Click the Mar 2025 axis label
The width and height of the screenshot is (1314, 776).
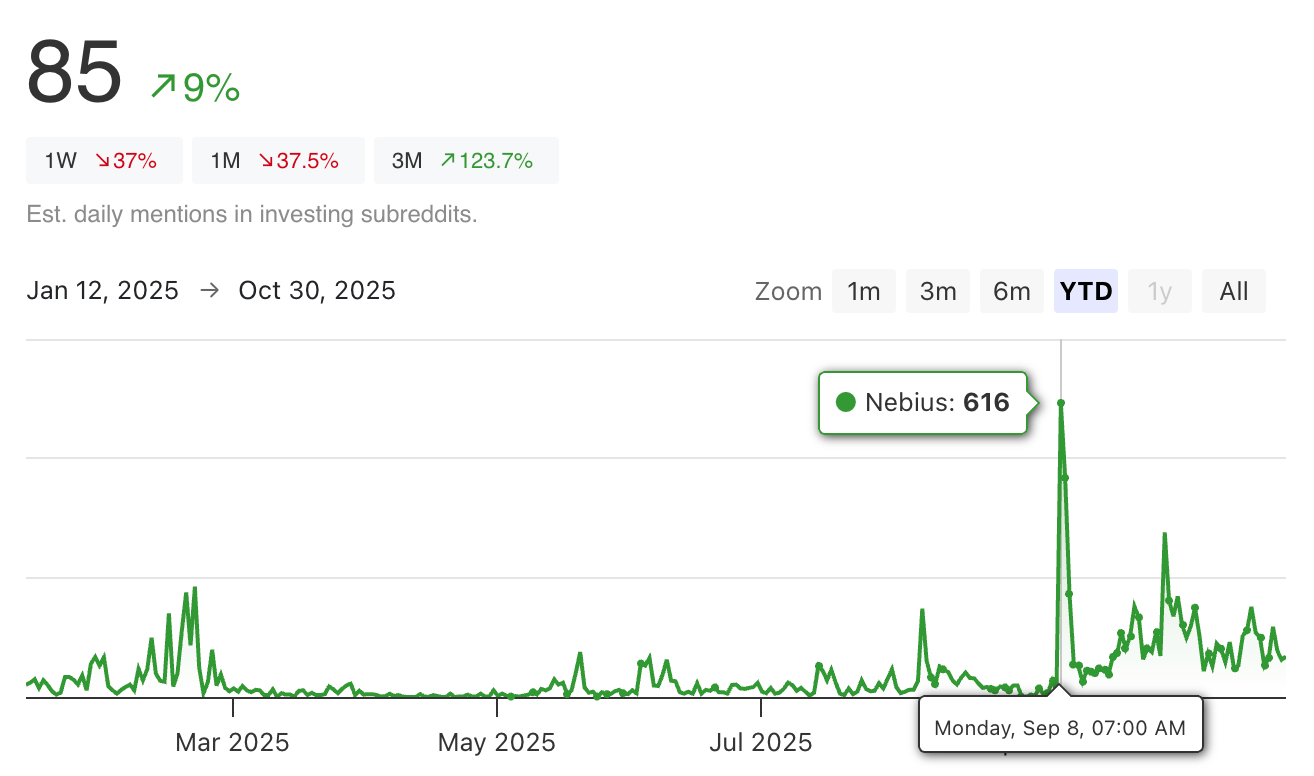232,743
